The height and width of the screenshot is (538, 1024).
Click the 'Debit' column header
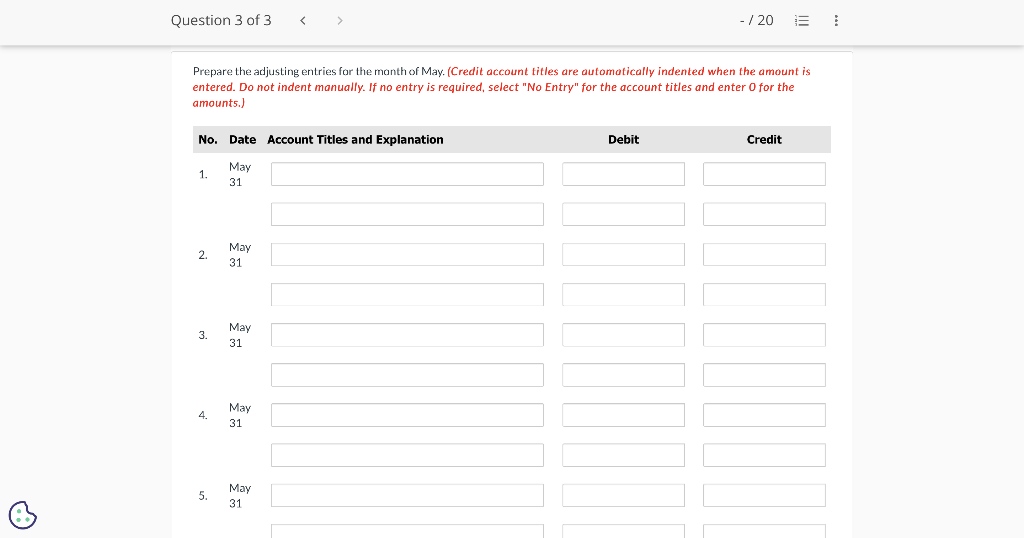tap(624, 140)
